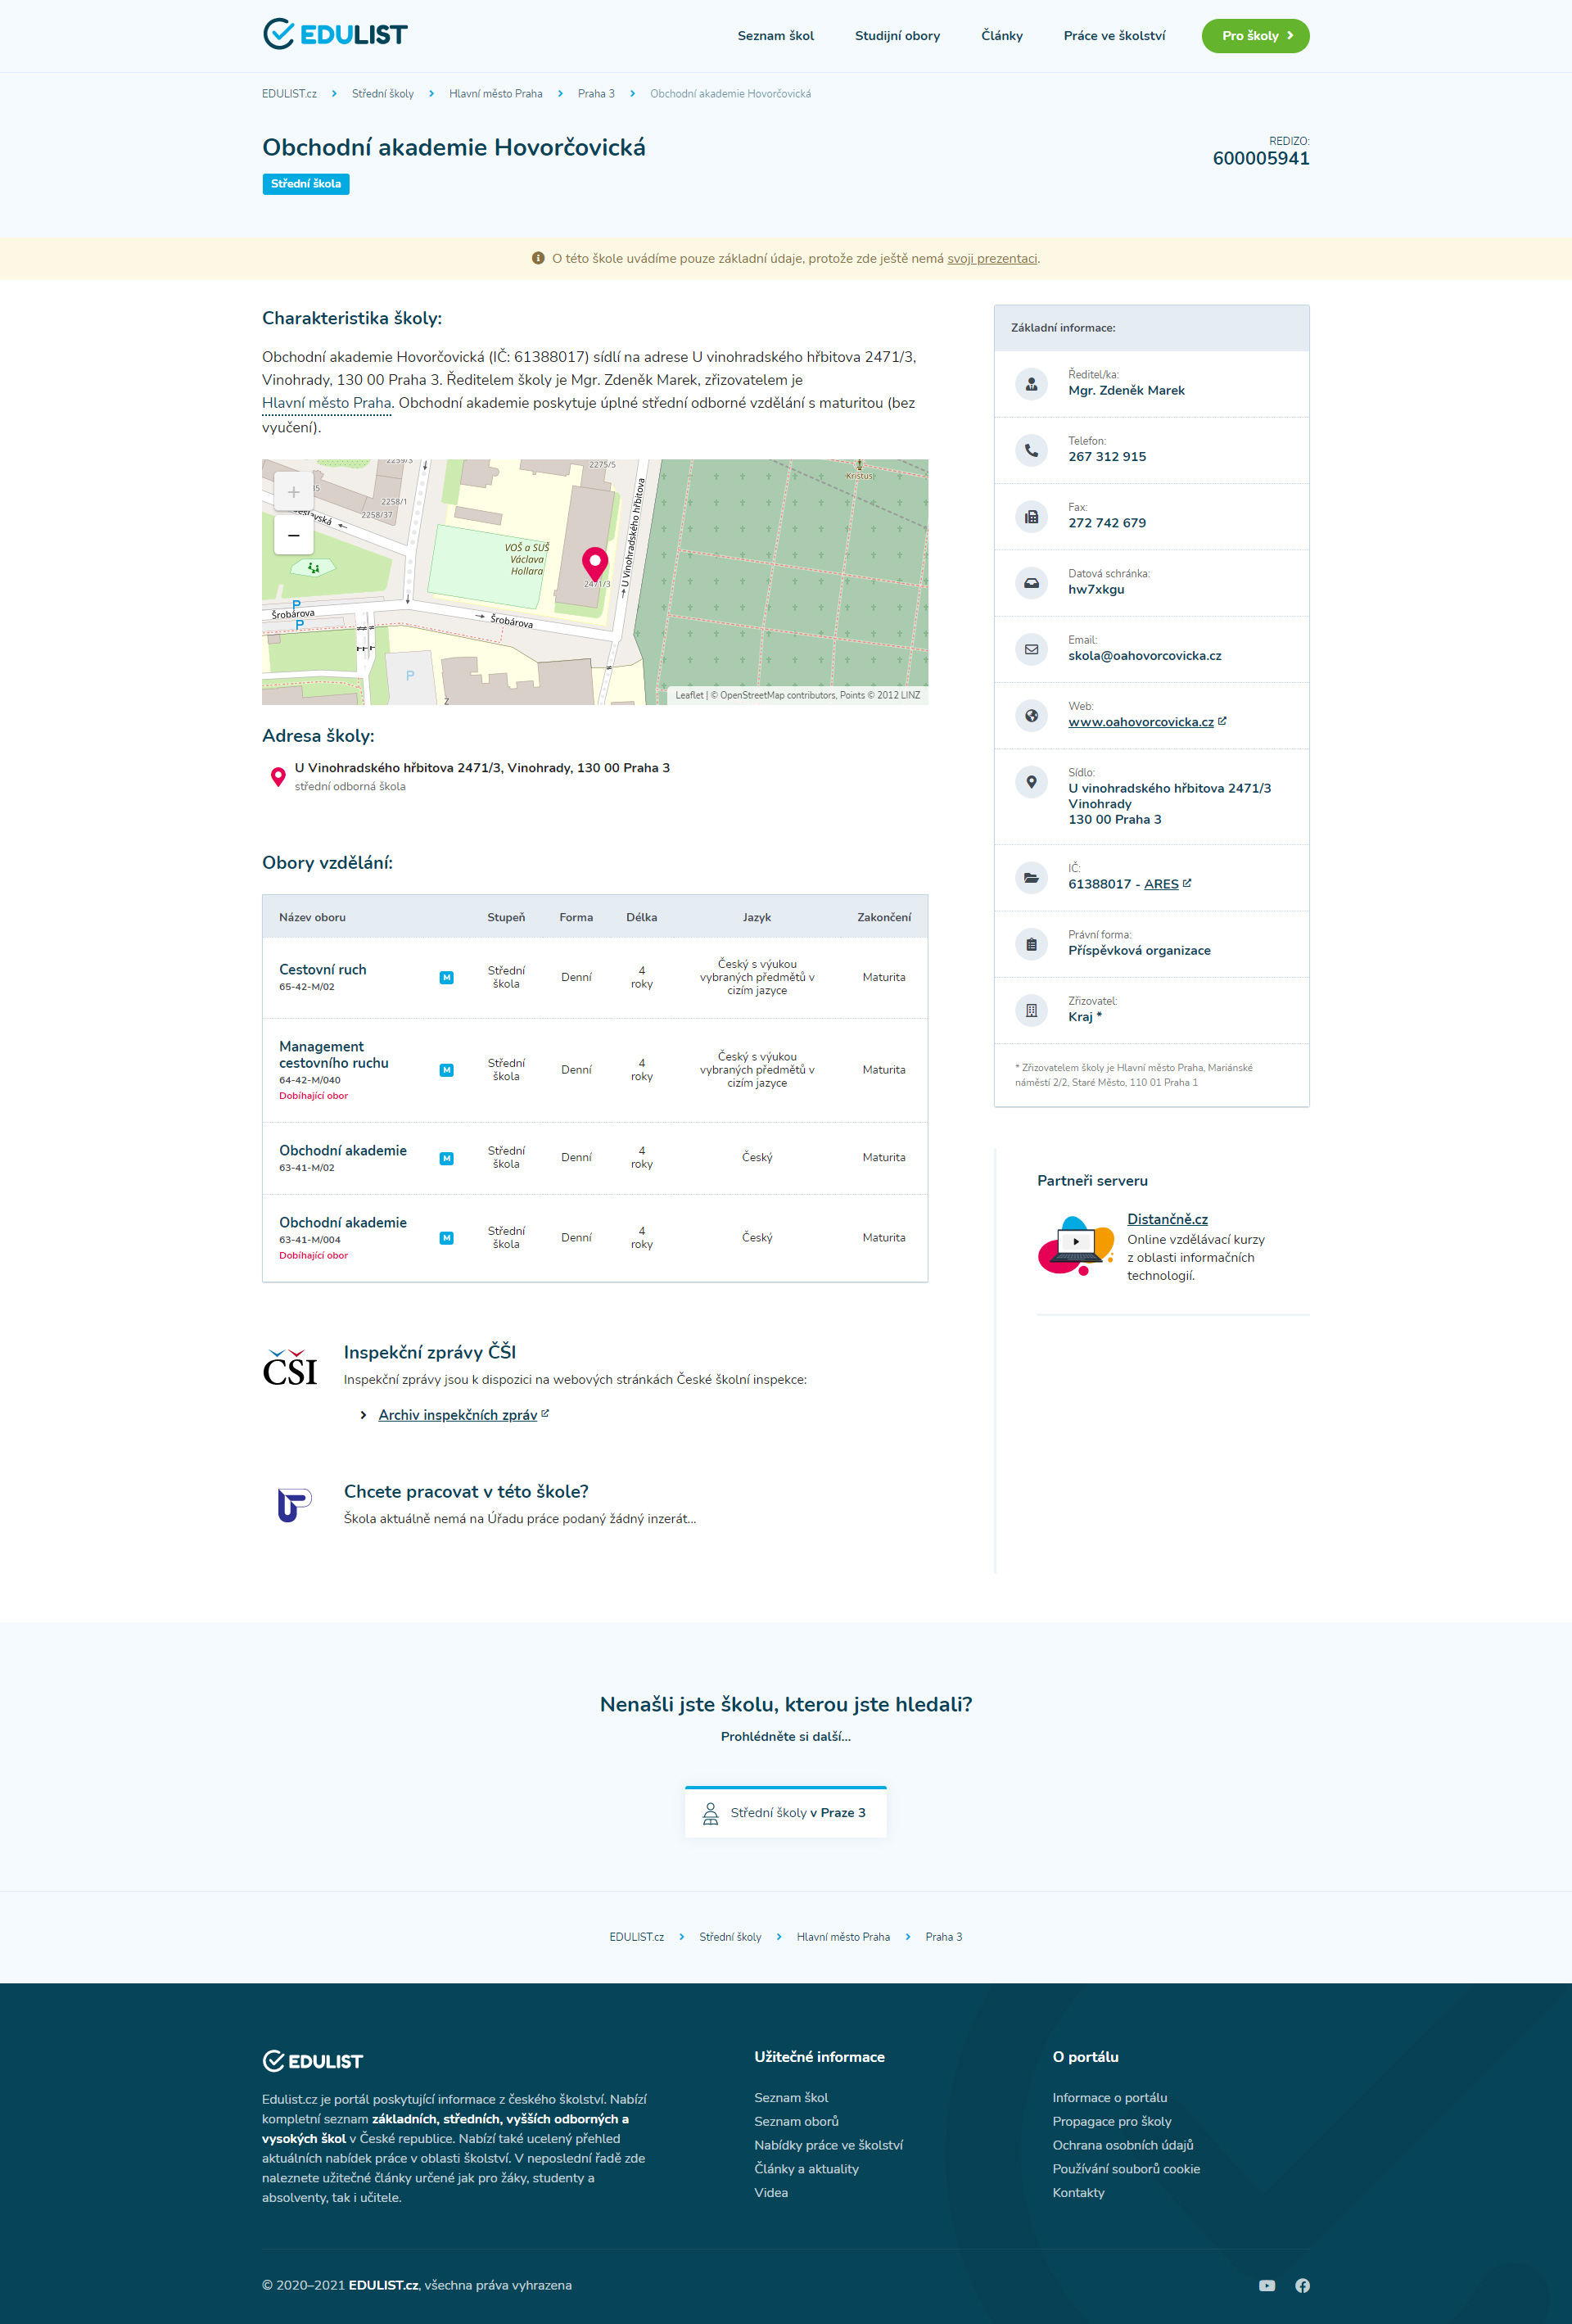This screenshot has width=1572, height=2324.
Task: Click the phone icon in info panel
Action: (x=1031, y=450)
